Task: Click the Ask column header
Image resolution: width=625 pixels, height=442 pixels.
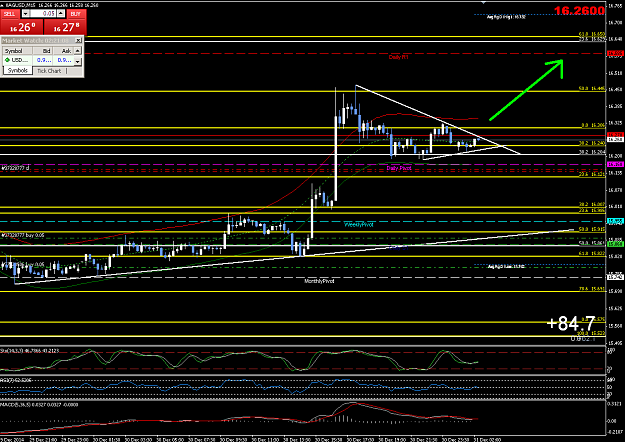Action: (x=63, y=51)
